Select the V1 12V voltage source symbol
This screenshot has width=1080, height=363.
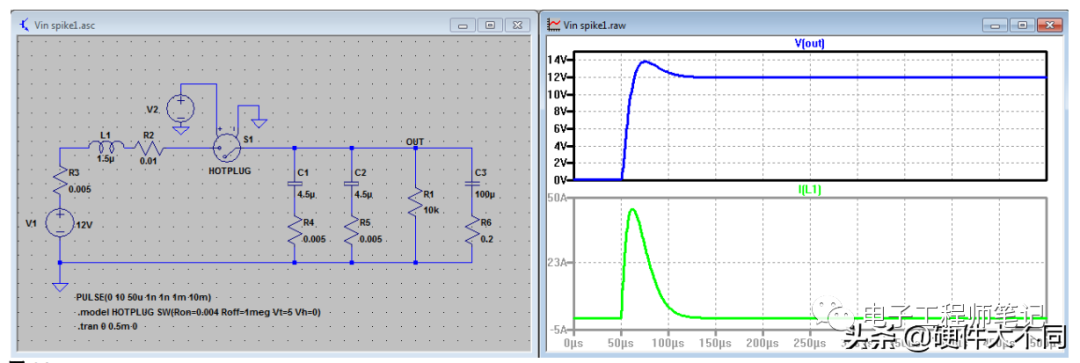tap(60, 223)
